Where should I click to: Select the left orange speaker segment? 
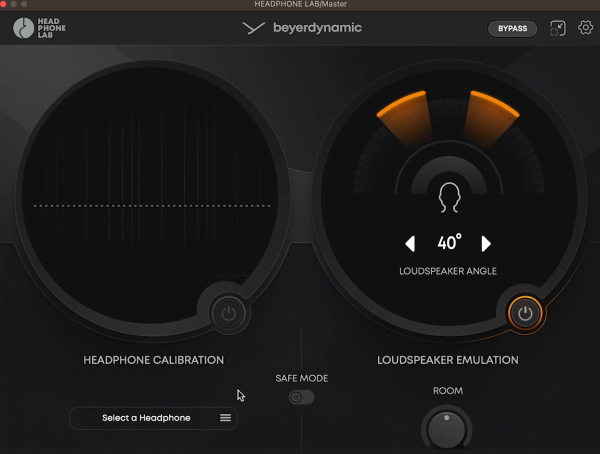point(405,118)
